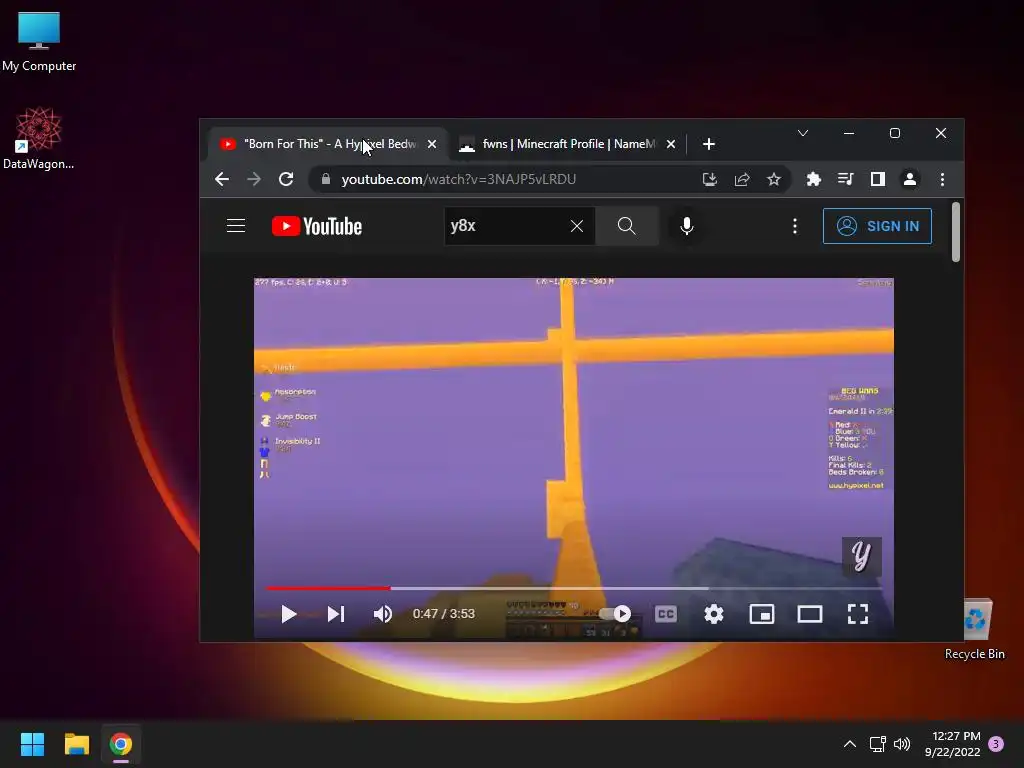The image size is (1024, 768).
Task: Share this page from address bar
Action: point(742,179)
